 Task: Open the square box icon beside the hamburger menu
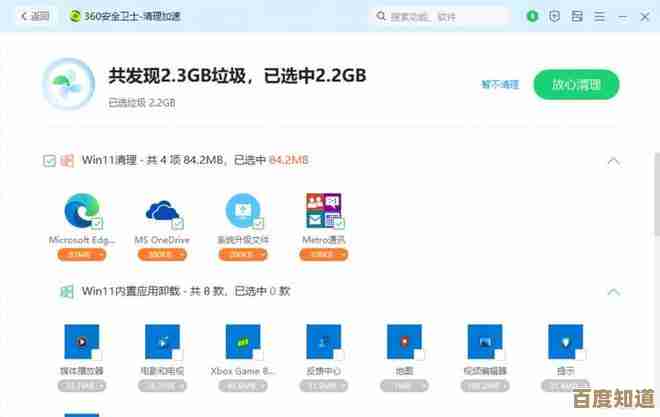[x=577, y=16]
